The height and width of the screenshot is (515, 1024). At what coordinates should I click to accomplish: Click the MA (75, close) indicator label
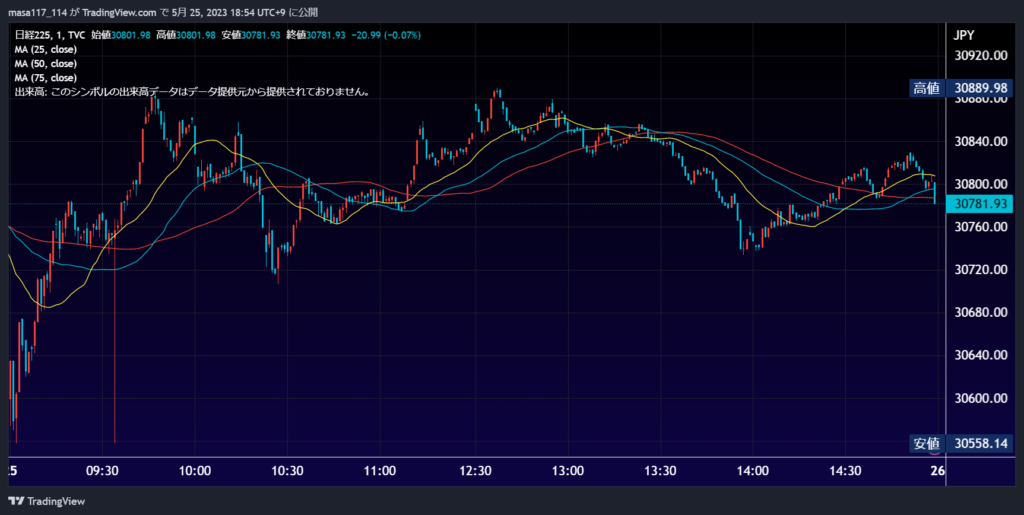[x=46, y=78]
